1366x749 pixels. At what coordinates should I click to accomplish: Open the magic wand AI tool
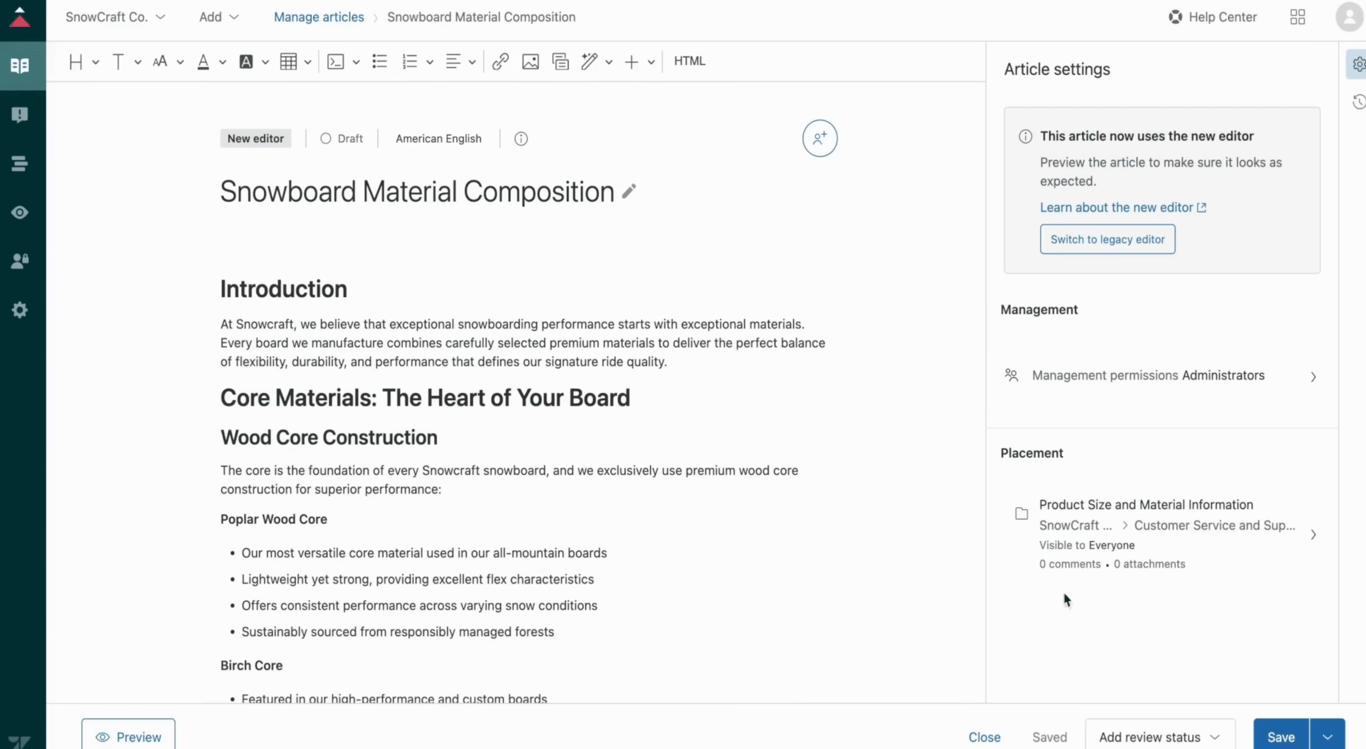(x=589, y=62)
